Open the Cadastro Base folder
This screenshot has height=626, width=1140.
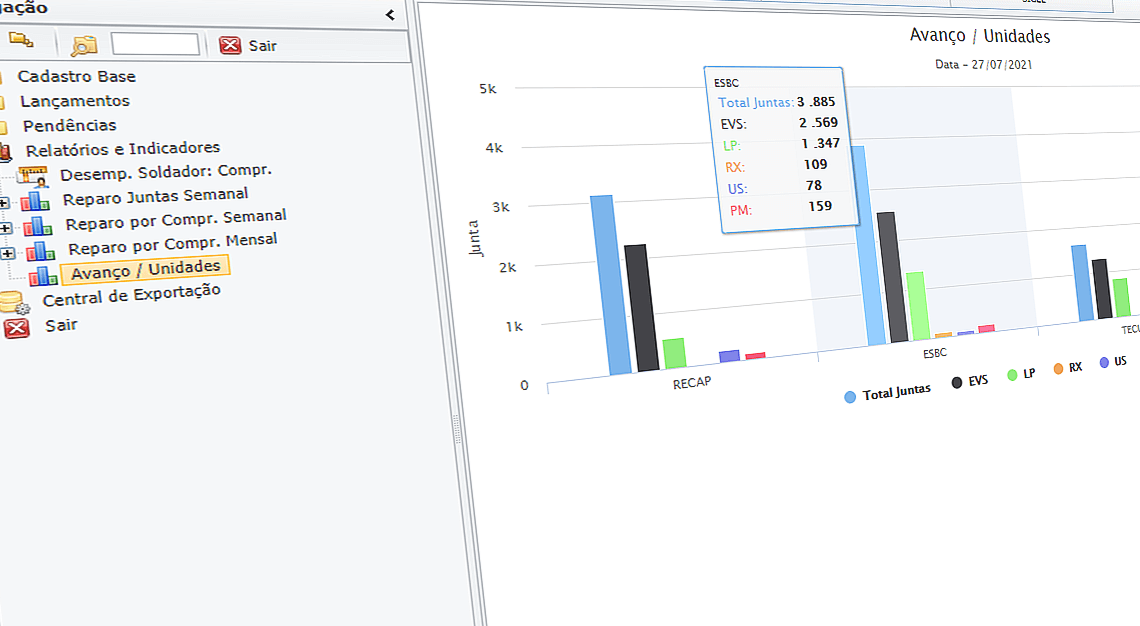pos(76,77)
